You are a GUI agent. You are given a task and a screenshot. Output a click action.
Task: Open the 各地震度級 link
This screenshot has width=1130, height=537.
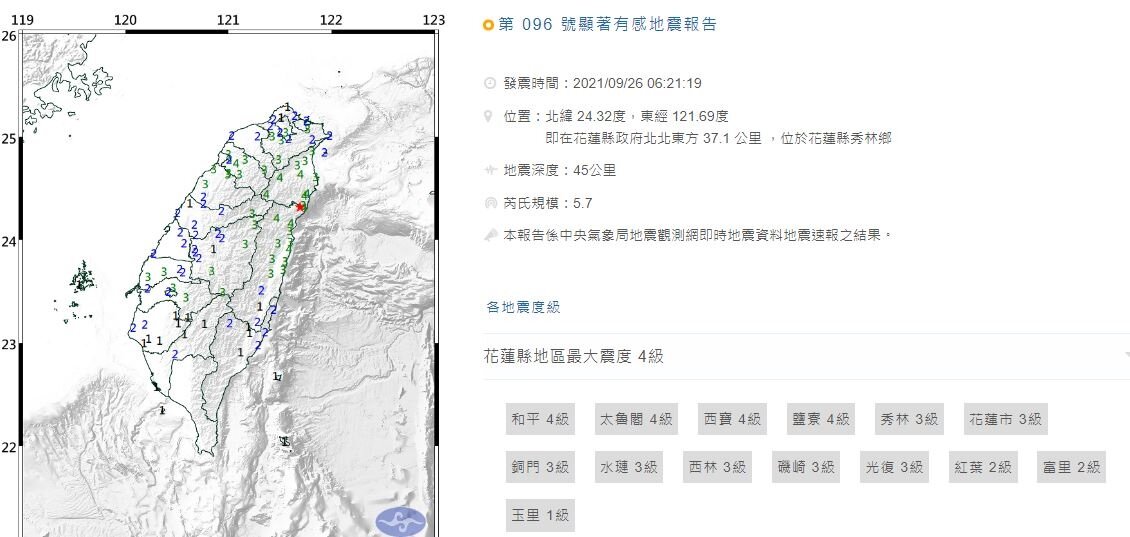523,308
